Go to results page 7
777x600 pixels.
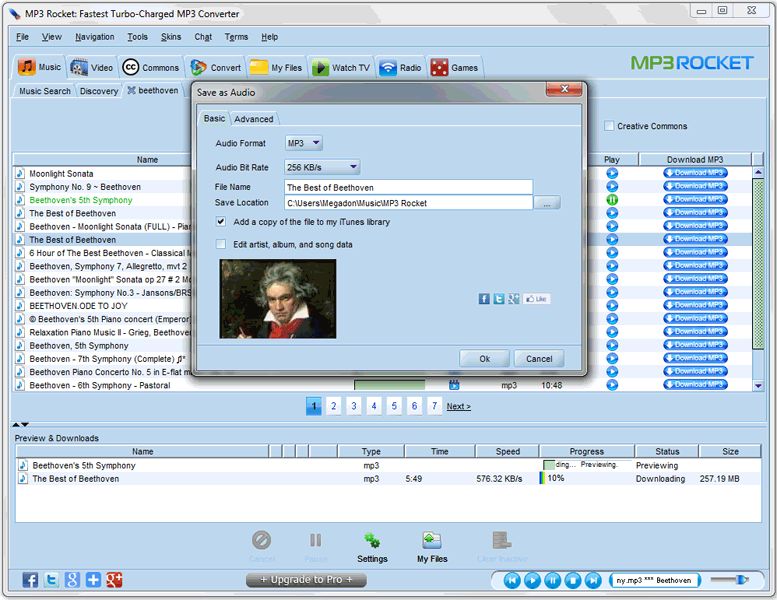point(434,406)
